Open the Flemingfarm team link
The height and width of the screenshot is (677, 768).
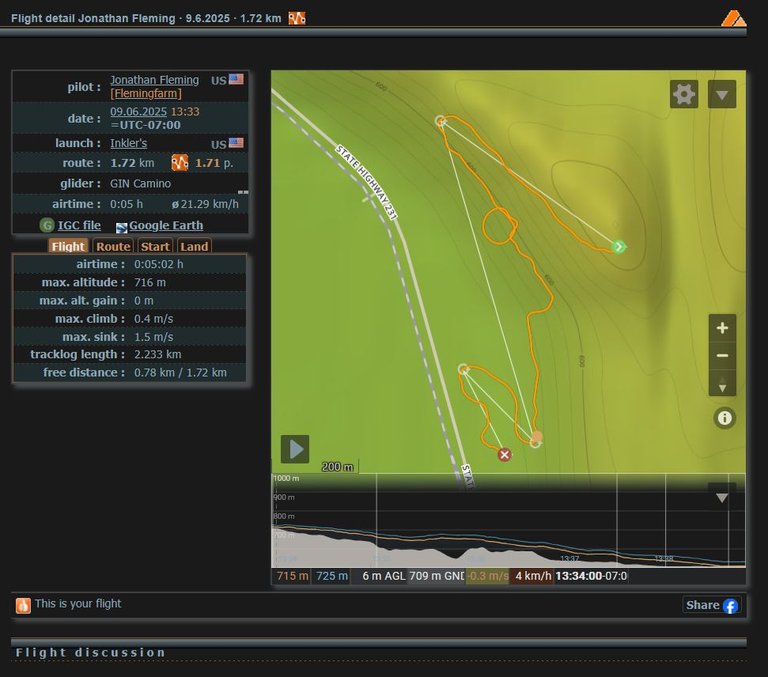pos(146,94)
